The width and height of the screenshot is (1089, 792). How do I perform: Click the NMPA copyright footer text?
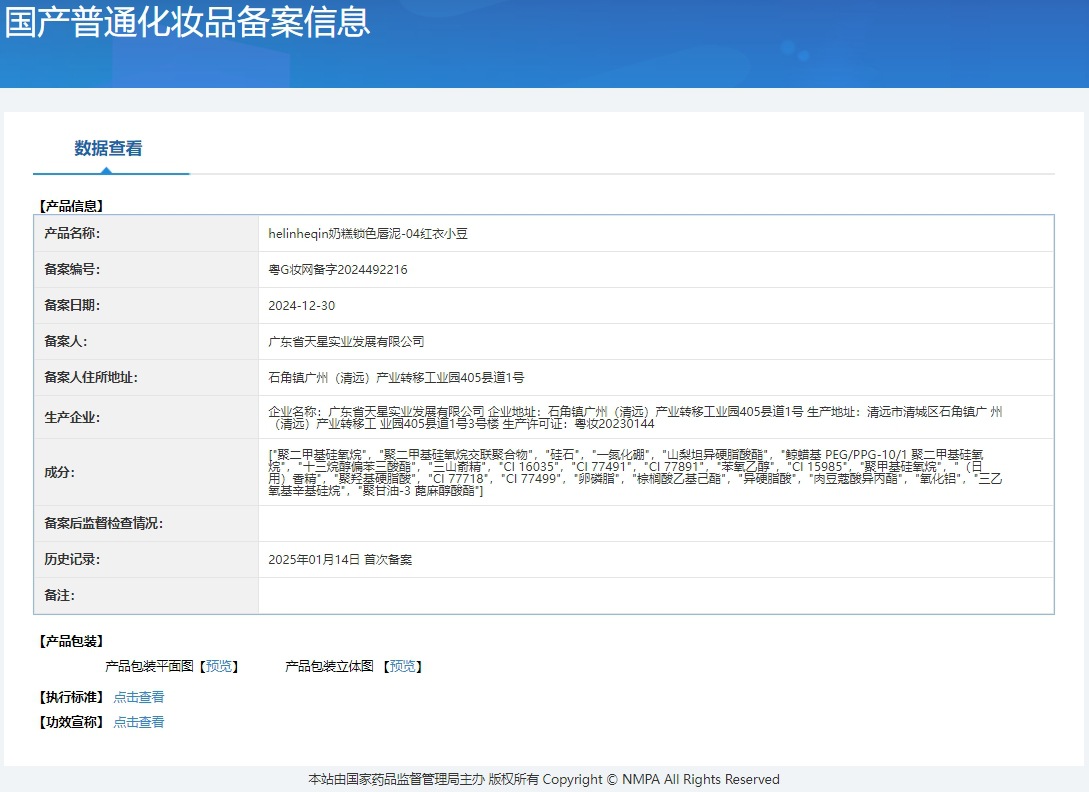(544, 779)
